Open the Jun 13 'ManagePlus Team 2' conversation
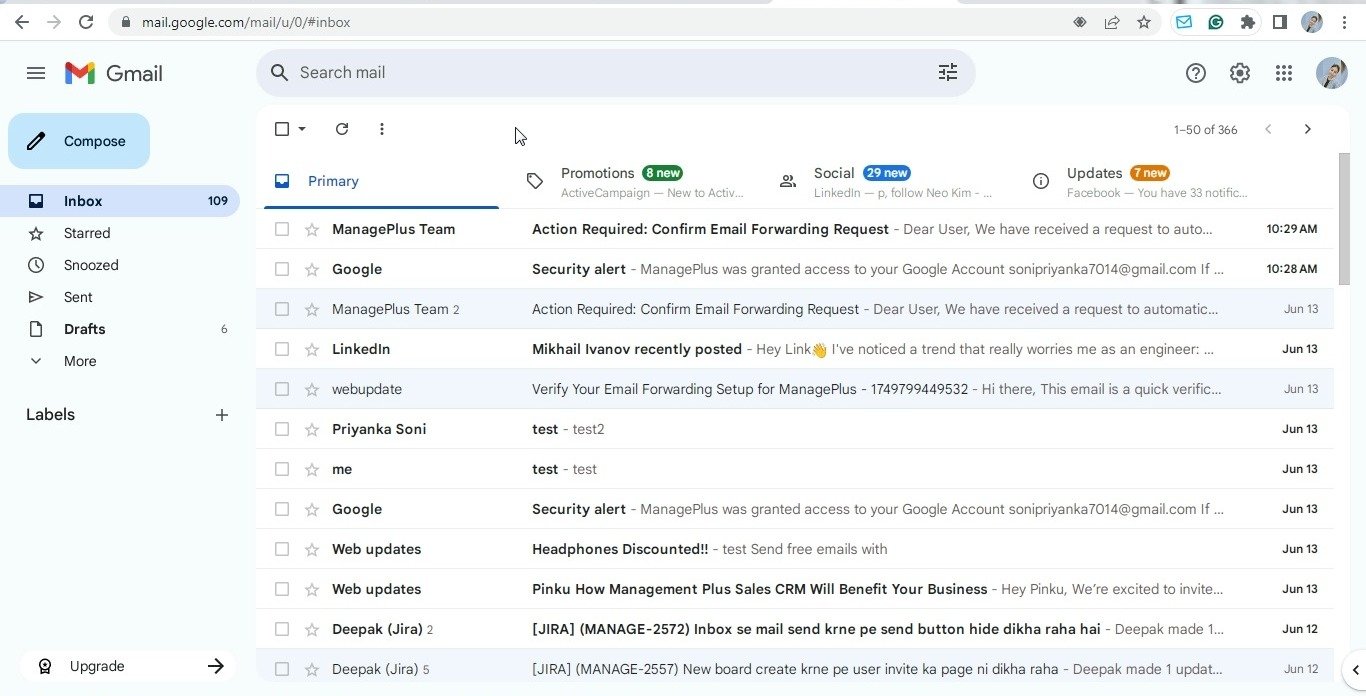This screenshot has width=1366, height=696. coord(794,309)
